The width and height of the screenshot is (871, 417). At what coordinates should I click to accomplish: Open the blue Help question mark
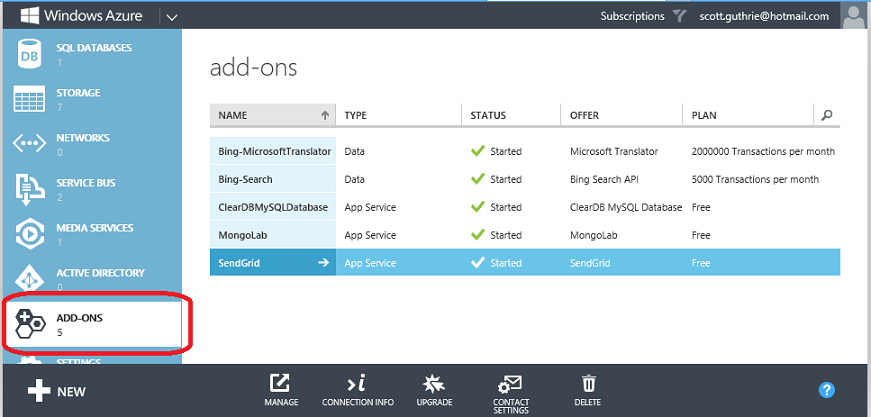point(827,390)
